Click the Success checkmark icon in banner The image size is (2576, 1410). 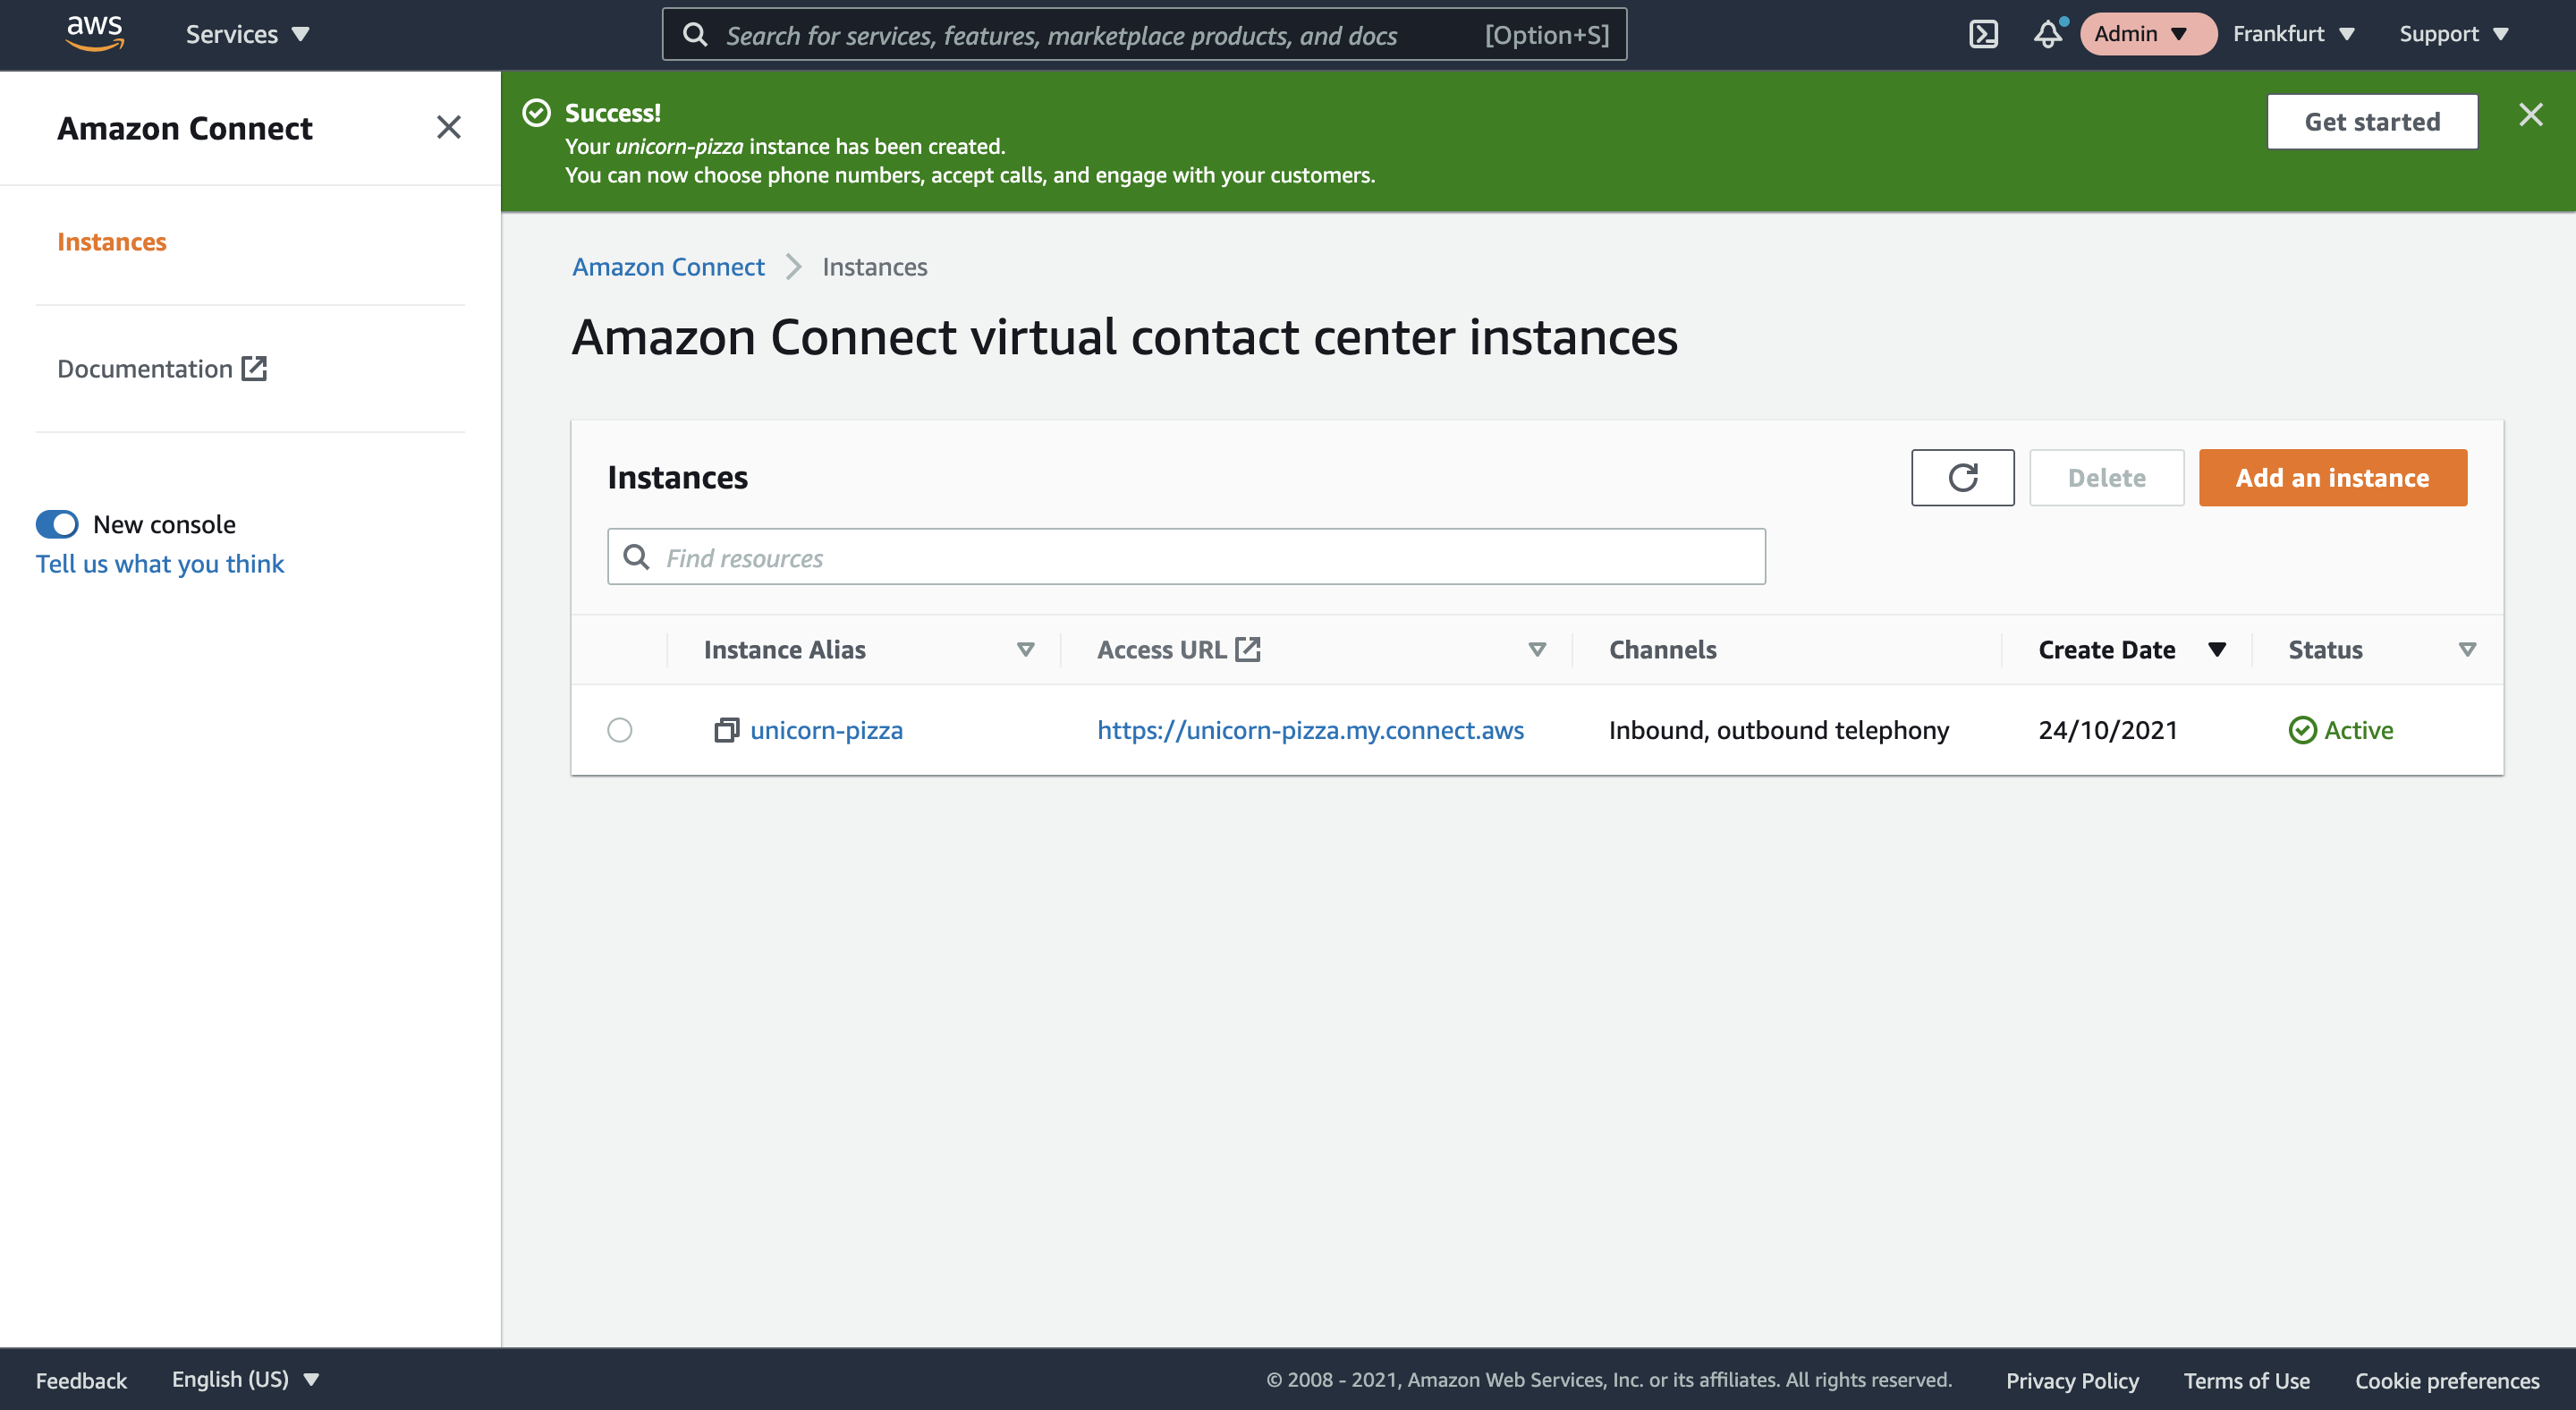536,113
